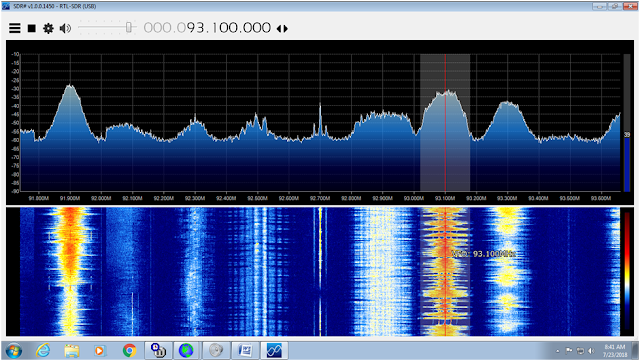Open Windows Media Player from taskbar
Viewport: 640px width, 361px height.
100,351
